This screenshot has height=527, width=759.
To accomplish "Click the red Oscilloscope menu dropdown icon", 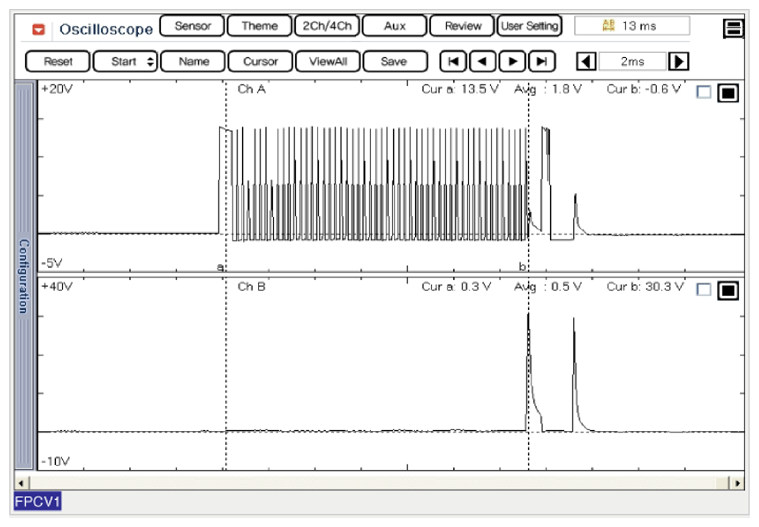I will point(39,29).
